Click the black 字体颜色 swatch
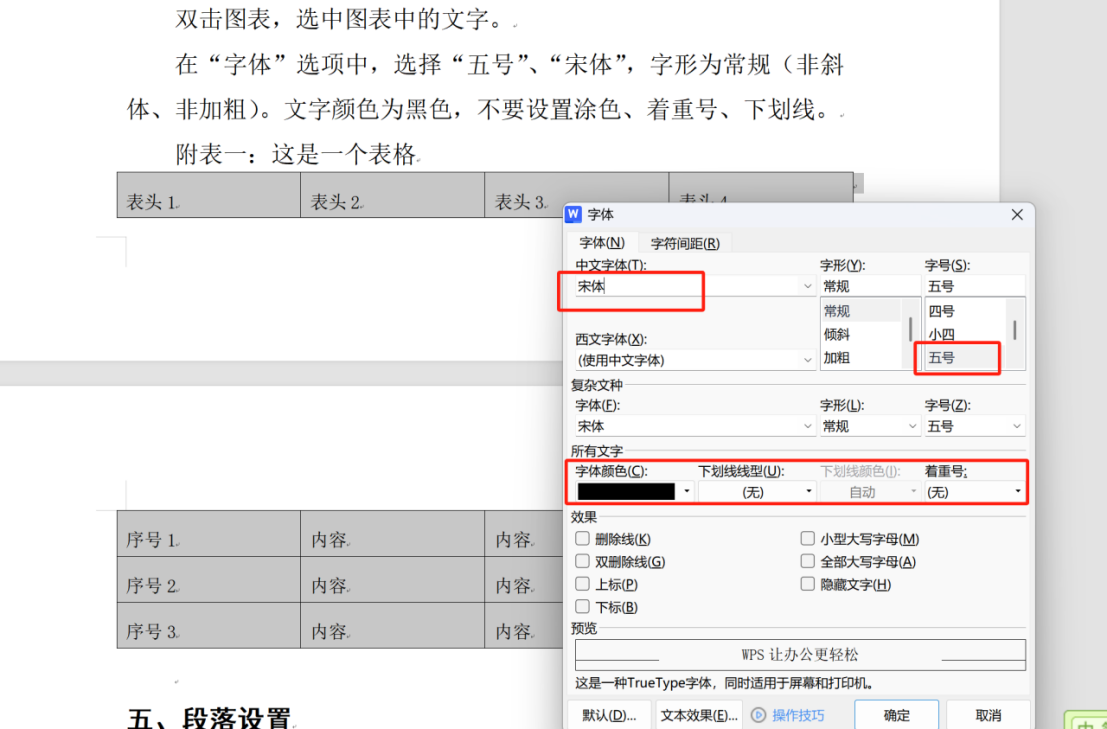Image resolution: width=1107 pixels, height=729 pixels. (x=626, y=492)
